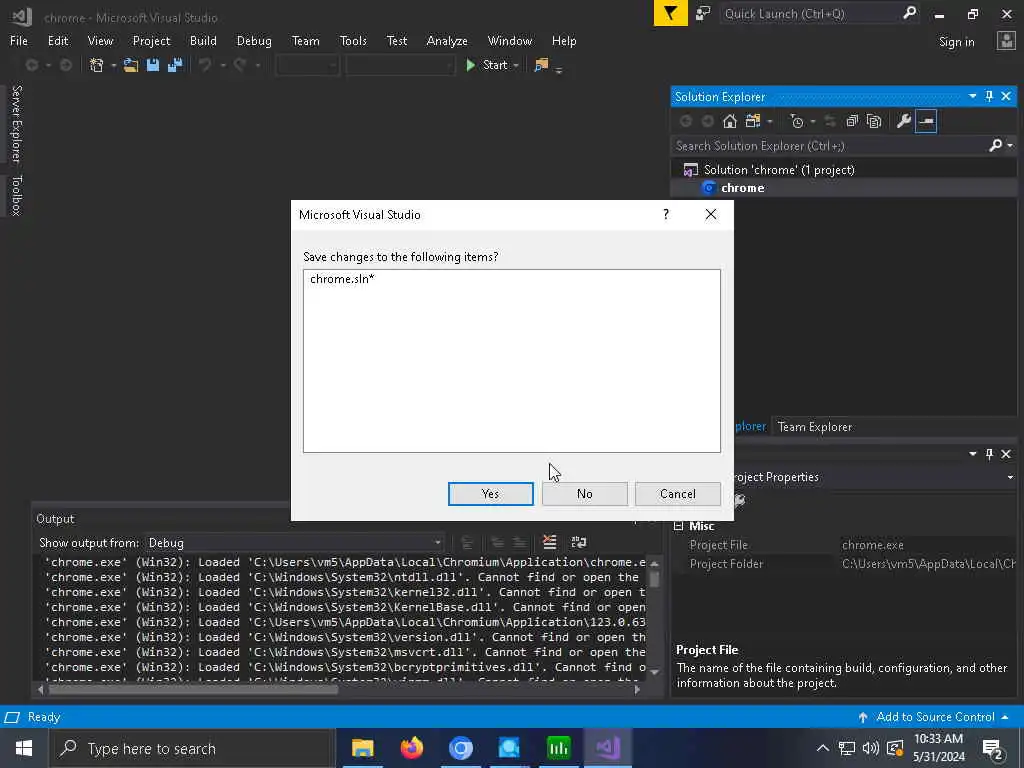This screenshot has height=768, width=1024.
Task: Show hidden system tray icons chevron
Action: [823, 748]
